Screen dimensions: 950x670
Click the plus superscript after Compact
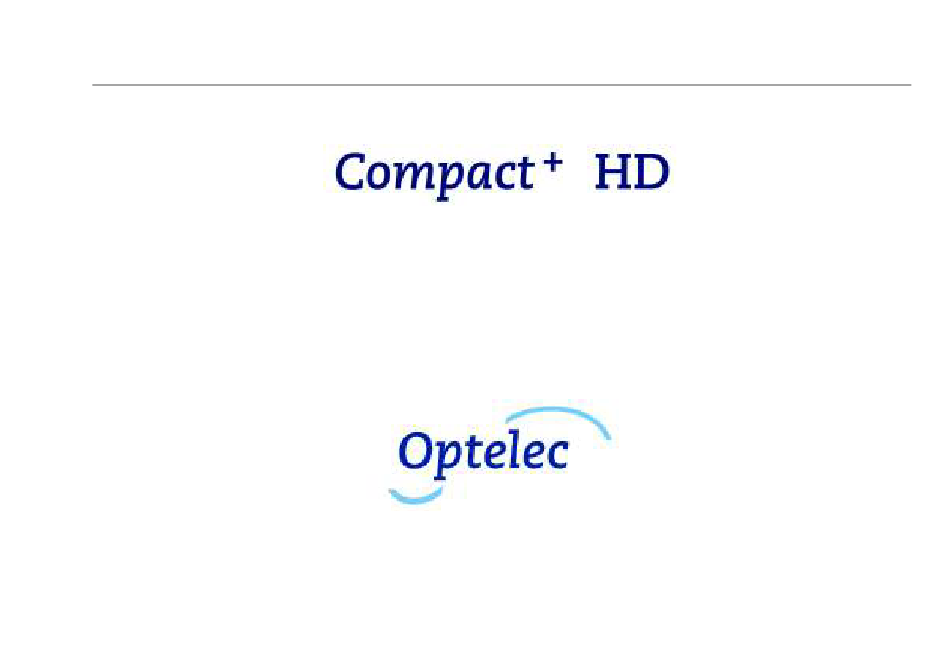(552, 162)
